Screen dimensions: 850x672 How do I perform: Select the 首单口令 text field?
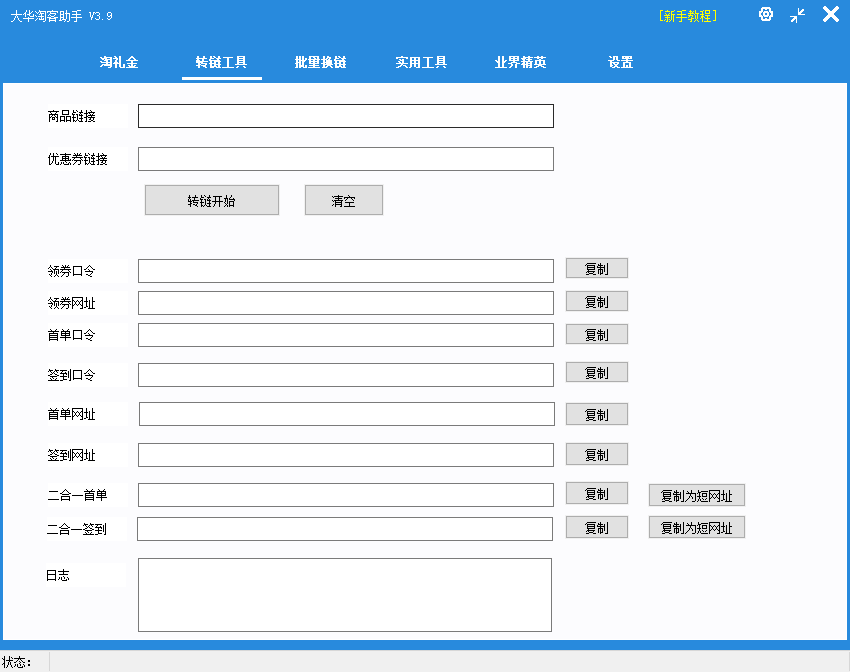(x=346, y=335)
